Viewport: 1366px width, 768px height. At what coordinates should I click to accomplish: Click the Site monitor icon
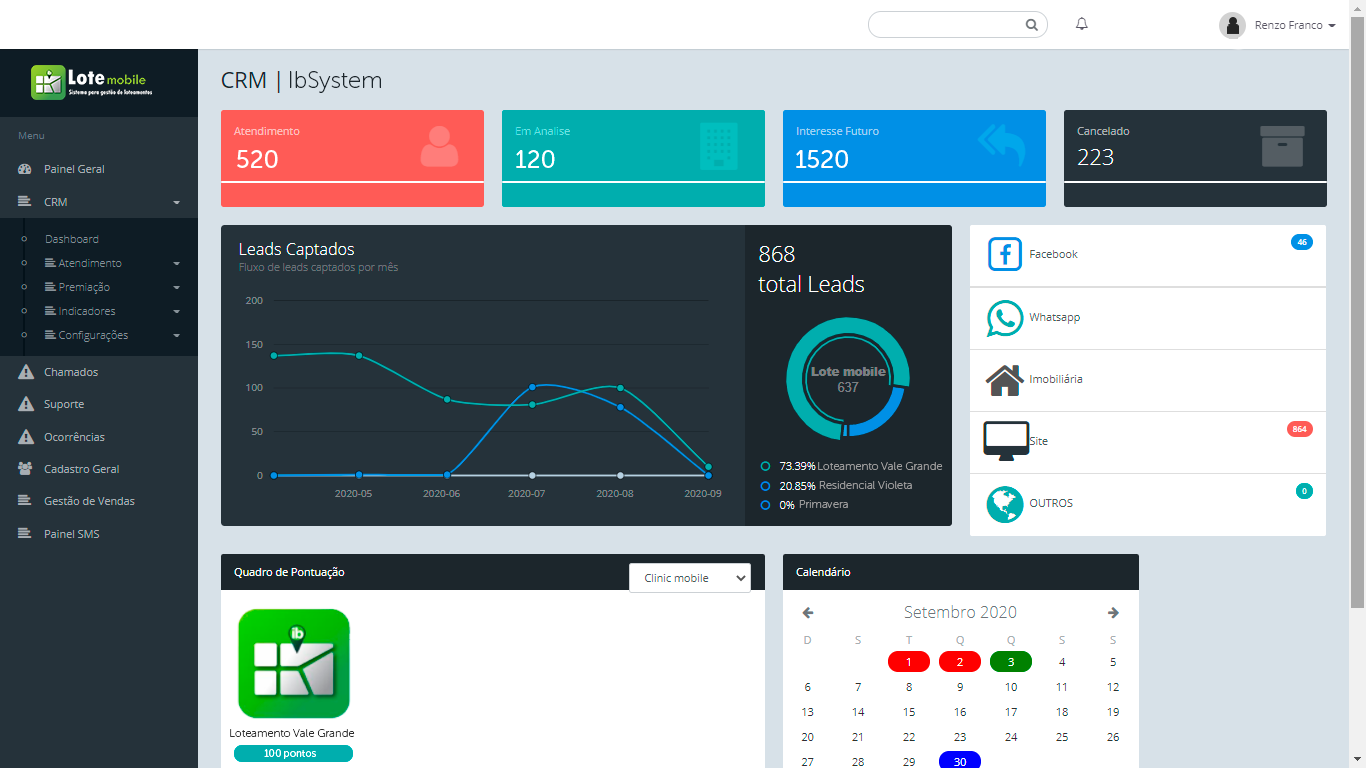click(1005, 440)
